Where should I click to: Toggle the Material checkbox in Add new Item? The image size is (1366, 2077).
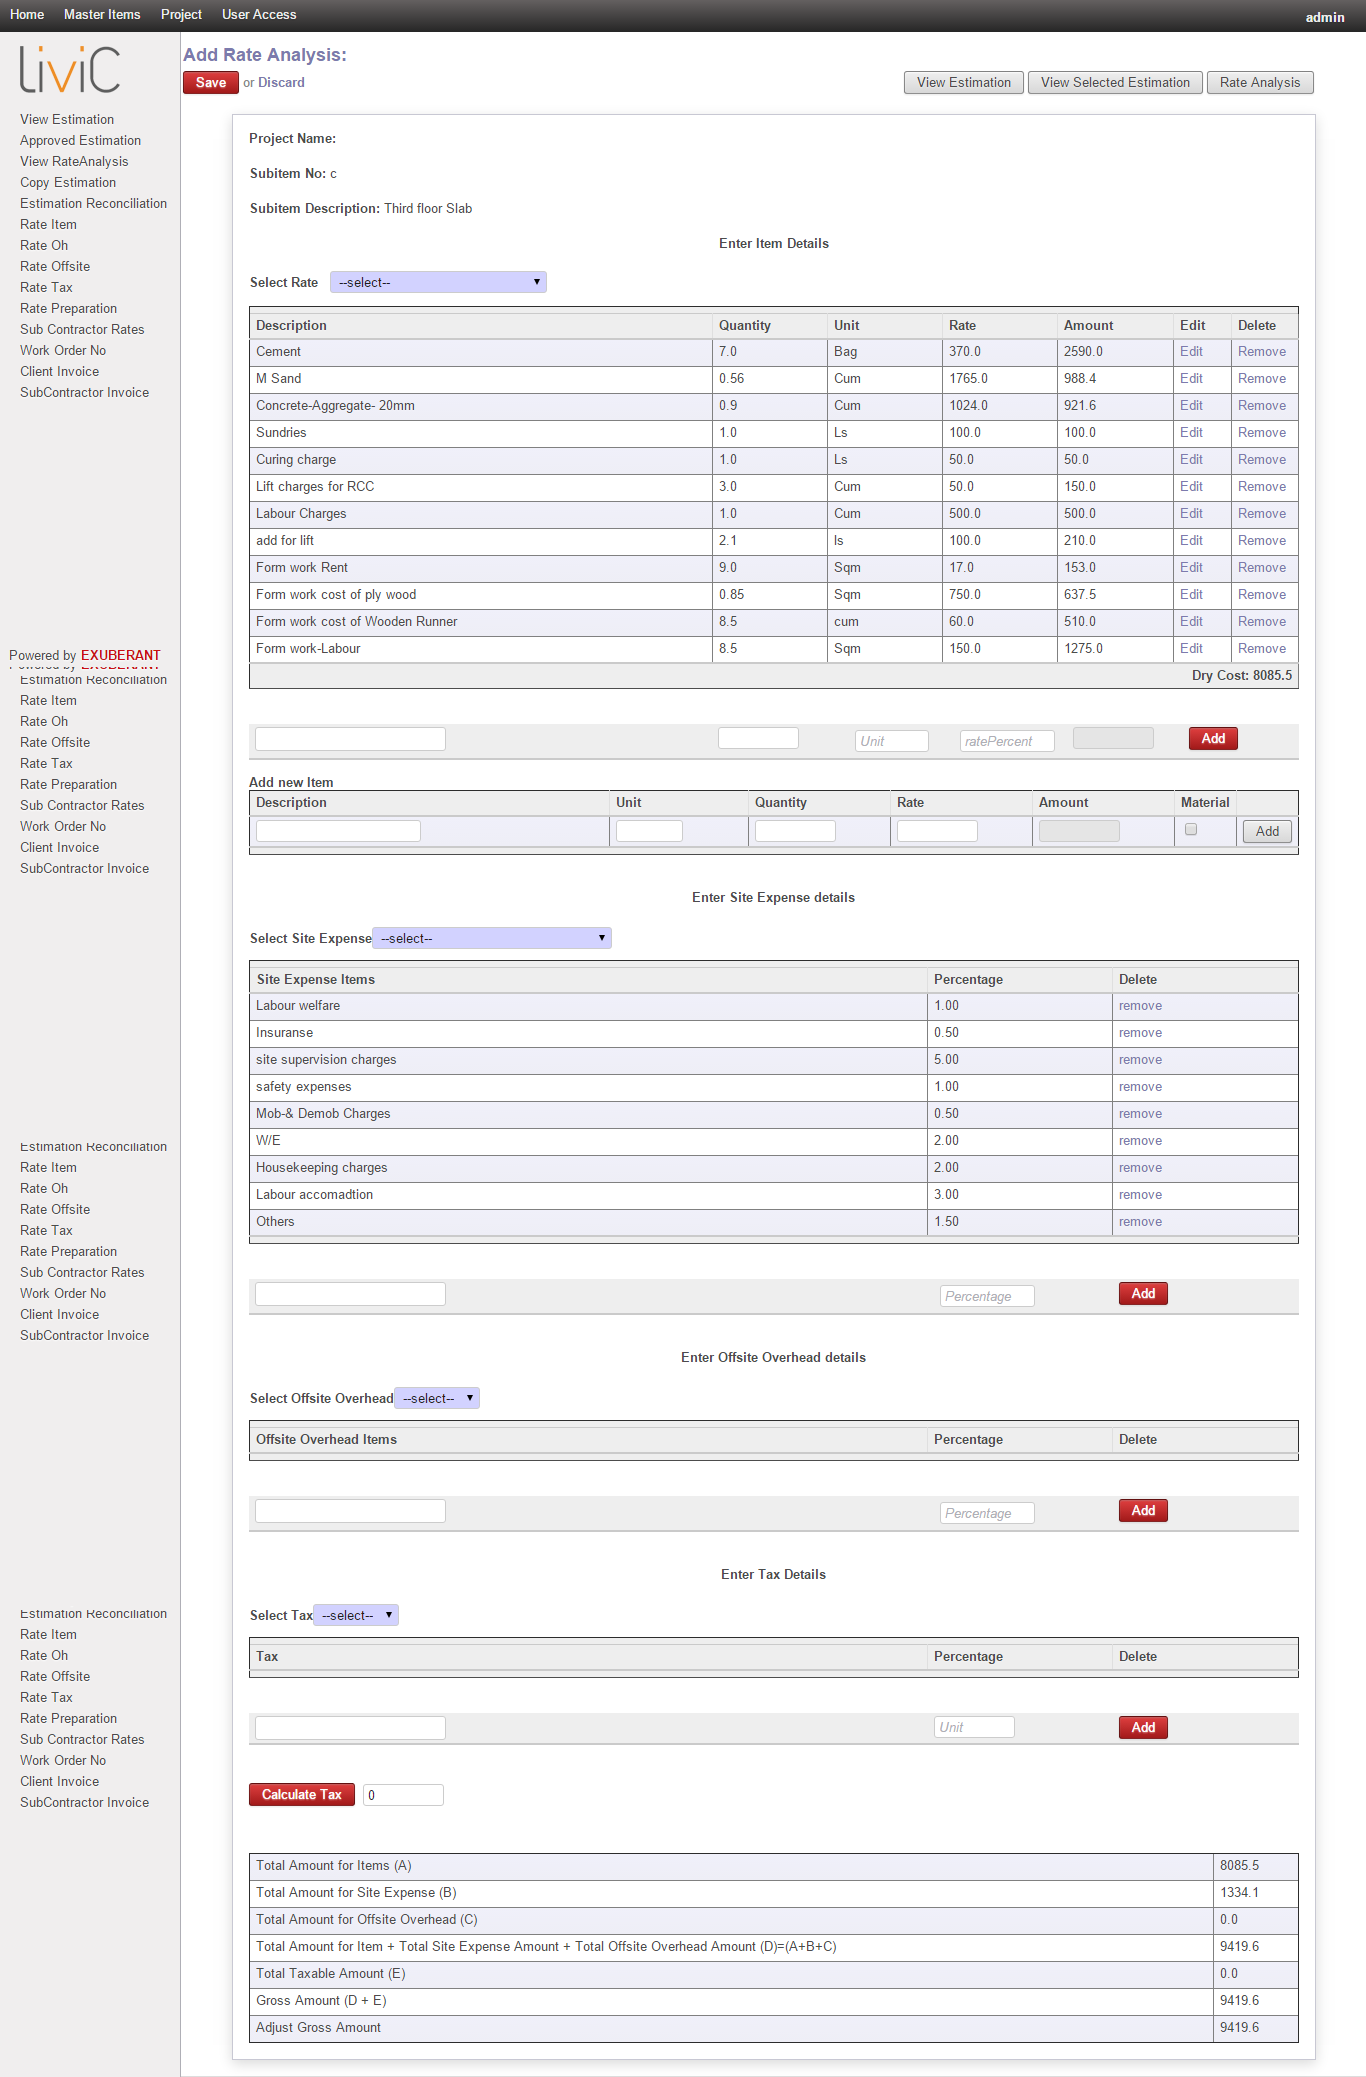(x=1190, y=829)
